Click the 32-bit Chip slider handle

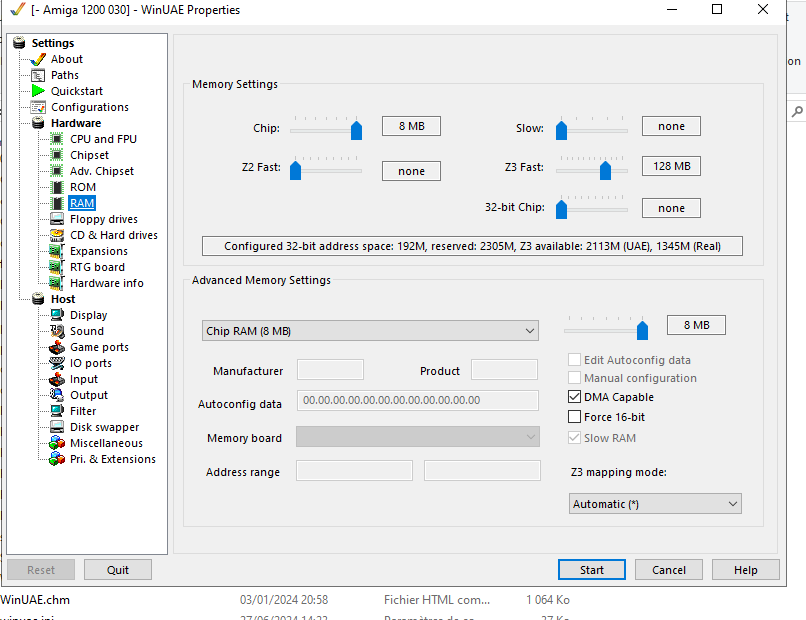click(x=561, y=209)
